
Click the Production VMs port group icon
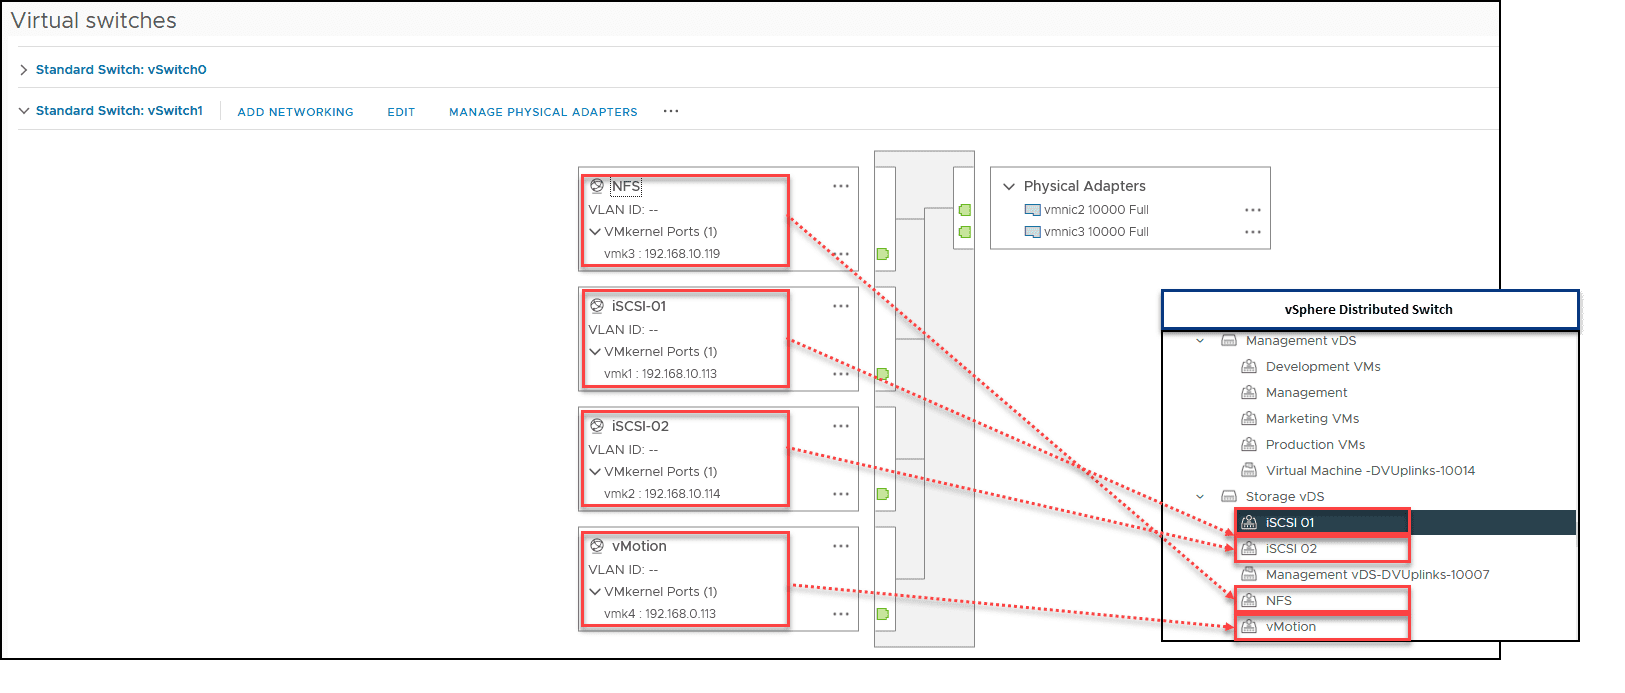1249,445
